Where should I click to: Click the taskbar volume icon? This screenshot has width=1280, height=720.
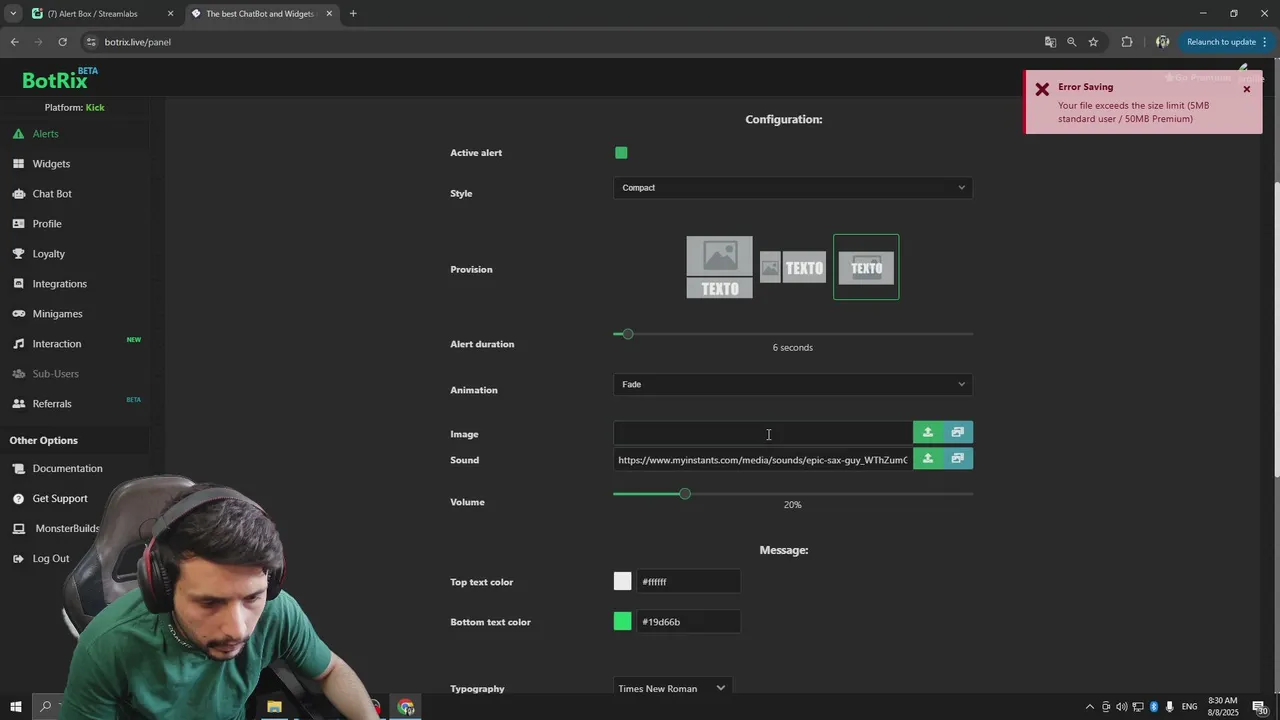pos(1121,707)
